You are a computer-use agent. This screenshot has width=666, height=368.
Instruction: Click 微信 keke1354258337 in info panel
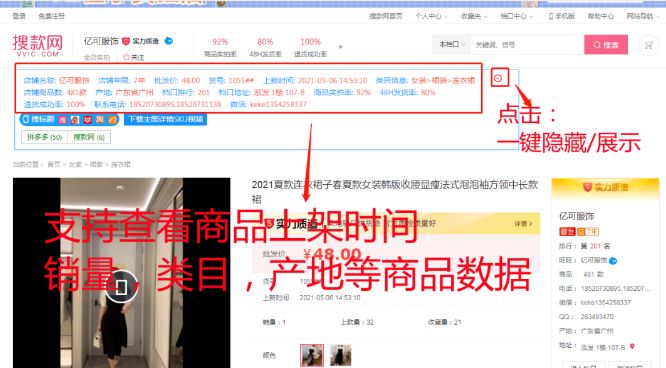point(268,104)
